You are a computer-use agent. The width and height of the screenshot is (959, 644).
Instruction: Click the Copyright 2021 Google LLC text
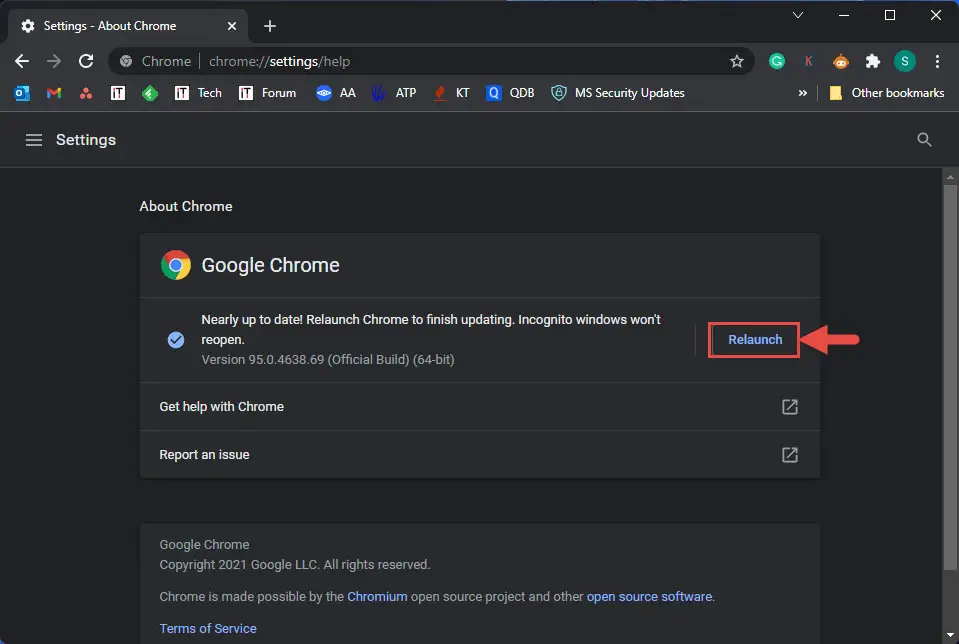pyautogui.click(x=295, y=564)
